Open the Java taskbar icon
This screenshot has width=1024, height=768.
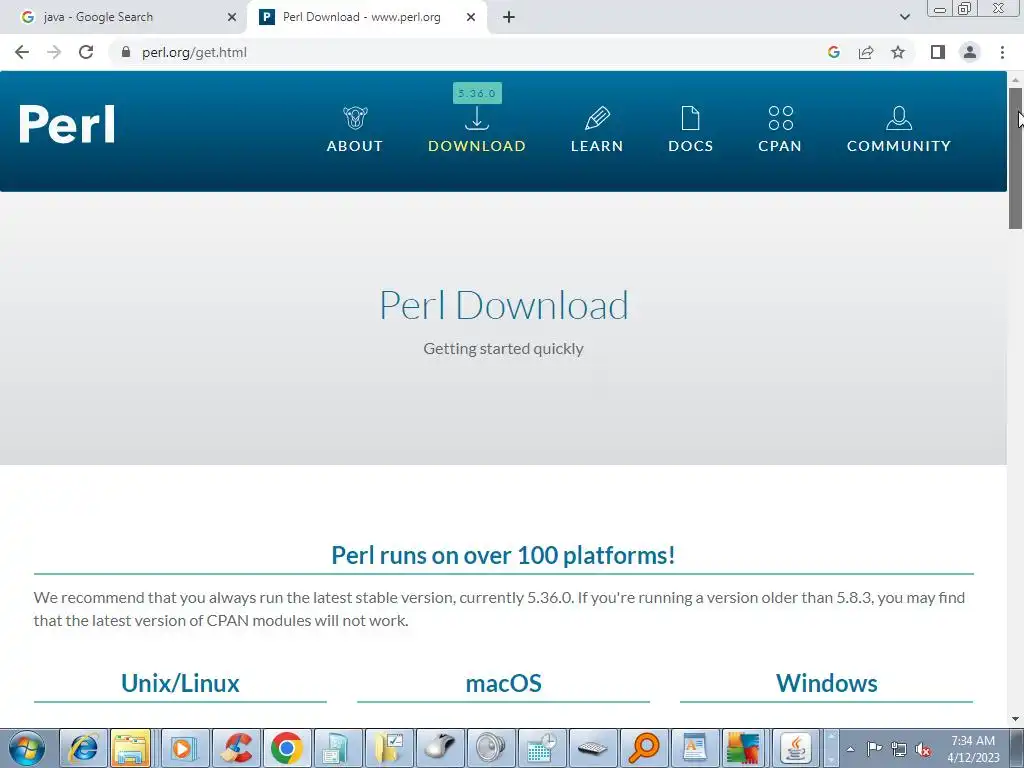pyautogui.click(x=796, y=748)
